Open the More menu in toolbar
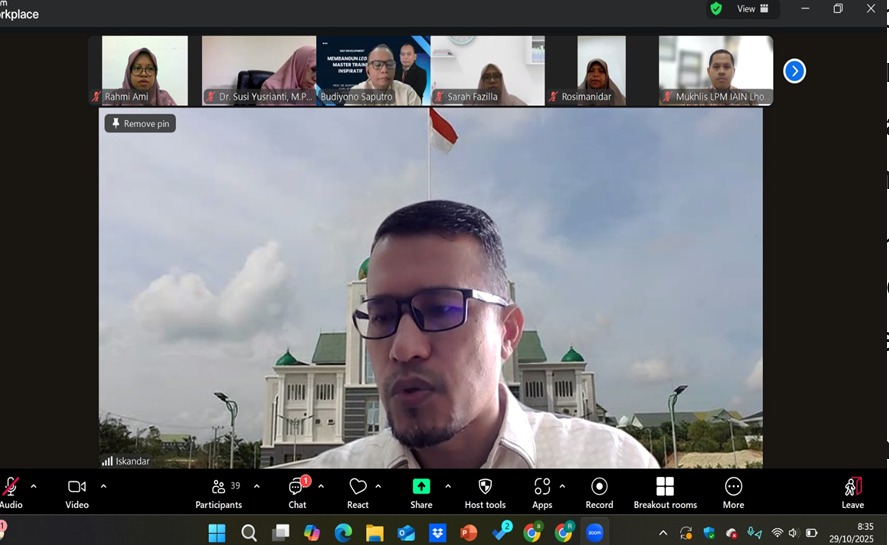This screenshot has height=545, width=889. click(733, 492)
